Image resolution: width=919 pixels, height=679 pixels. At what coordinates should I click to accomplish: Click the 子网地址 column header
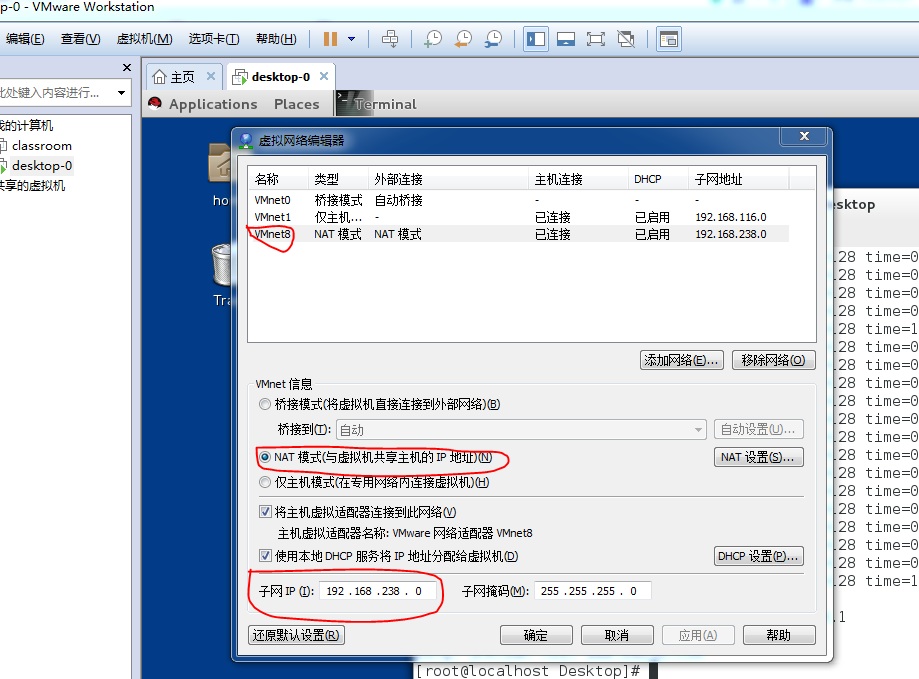(738, 179)
